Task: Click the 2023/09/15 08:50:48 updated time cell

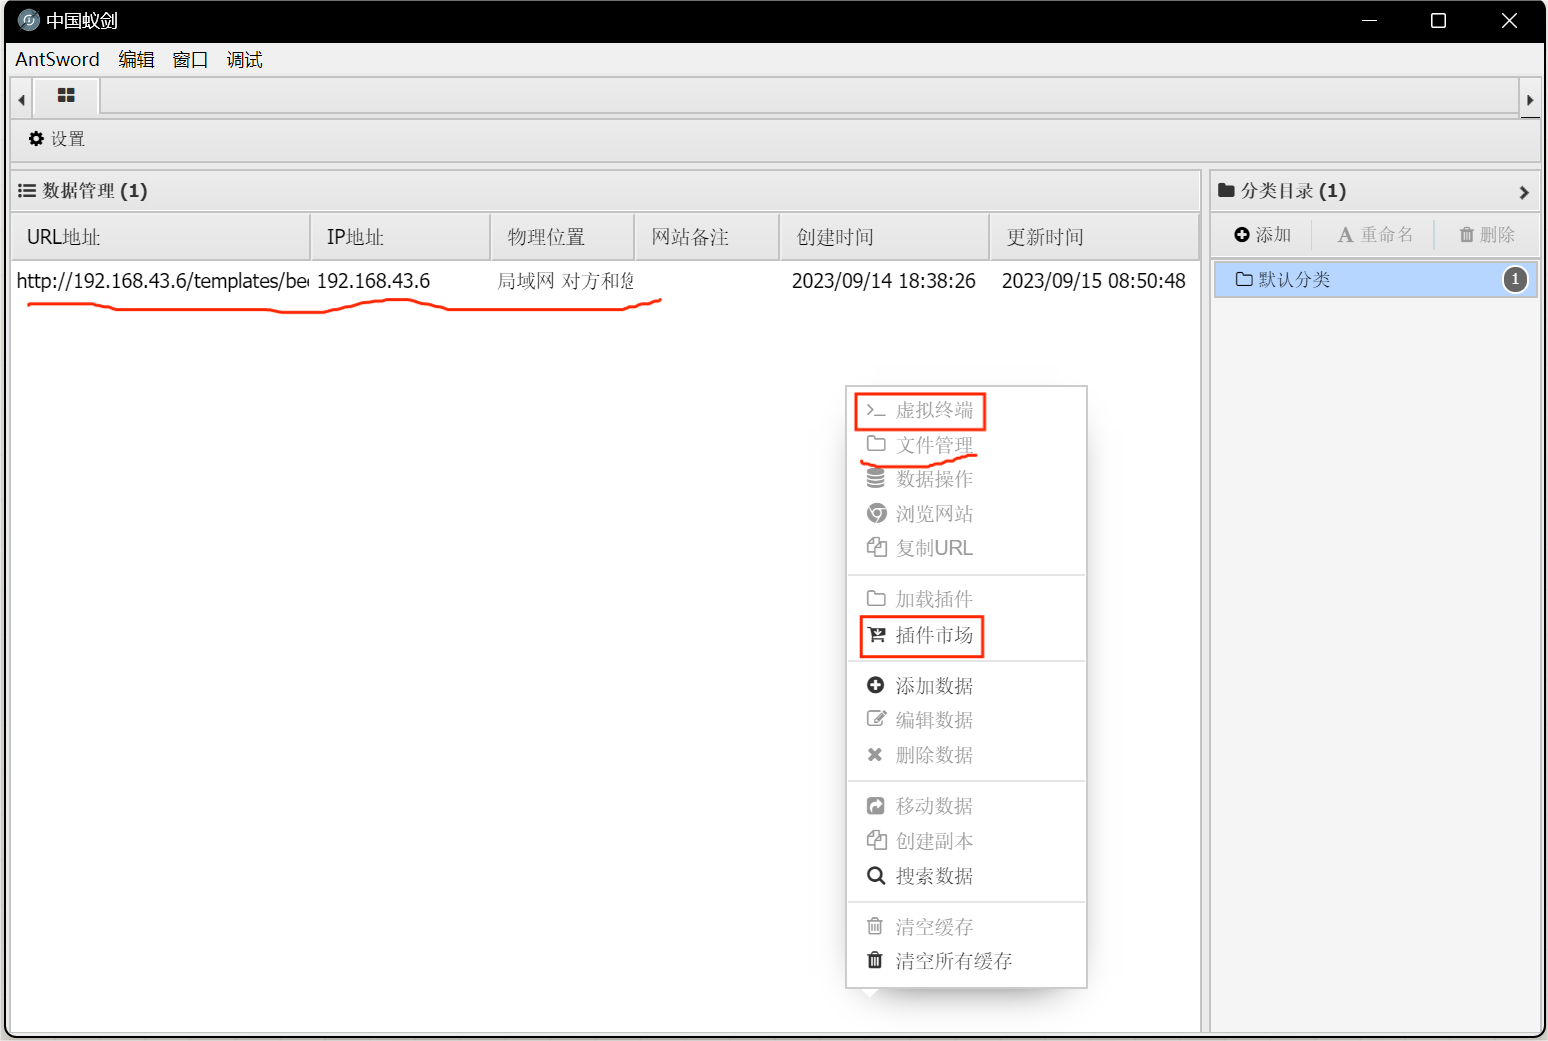Action: coord(1094,281)
